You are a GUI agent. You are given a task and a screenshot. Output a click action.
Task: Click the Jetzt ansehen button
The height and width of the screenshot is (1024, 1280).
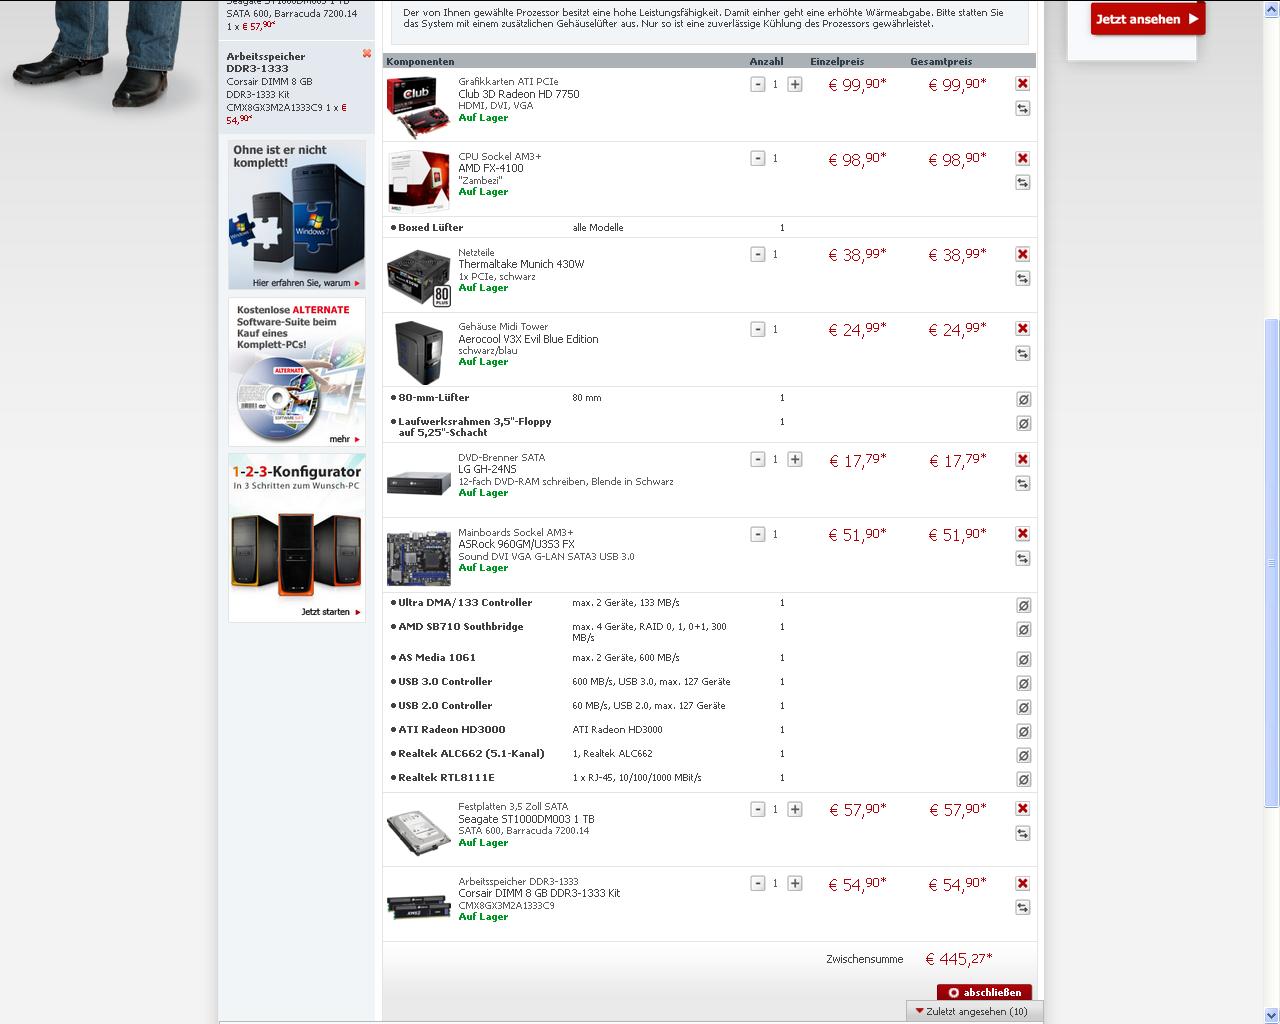point(1147,18)
